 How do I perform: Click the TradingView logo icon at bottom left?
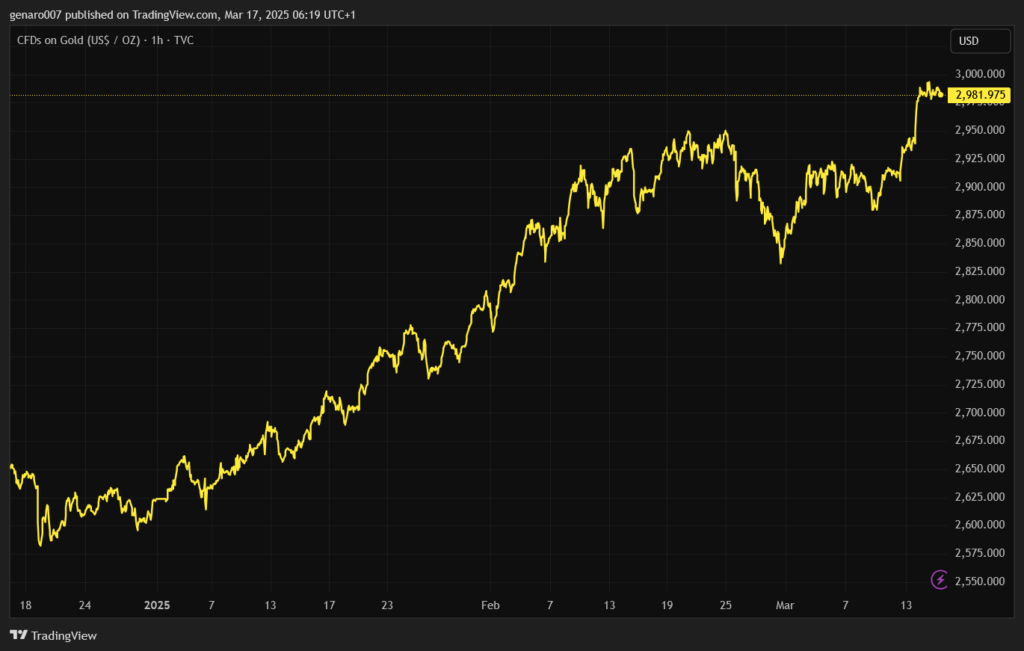[18, 635]
